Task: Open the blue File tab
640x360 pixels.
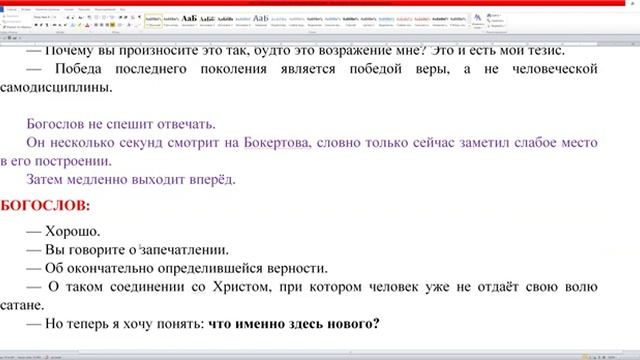Action: [x=2, y=9]
